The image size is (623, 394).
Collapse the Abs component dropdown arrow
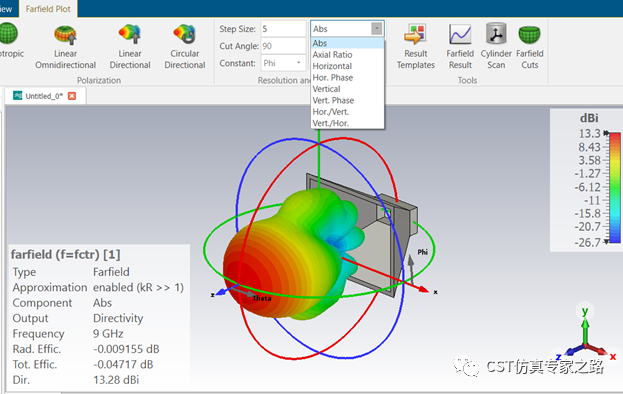coord(377,29)
